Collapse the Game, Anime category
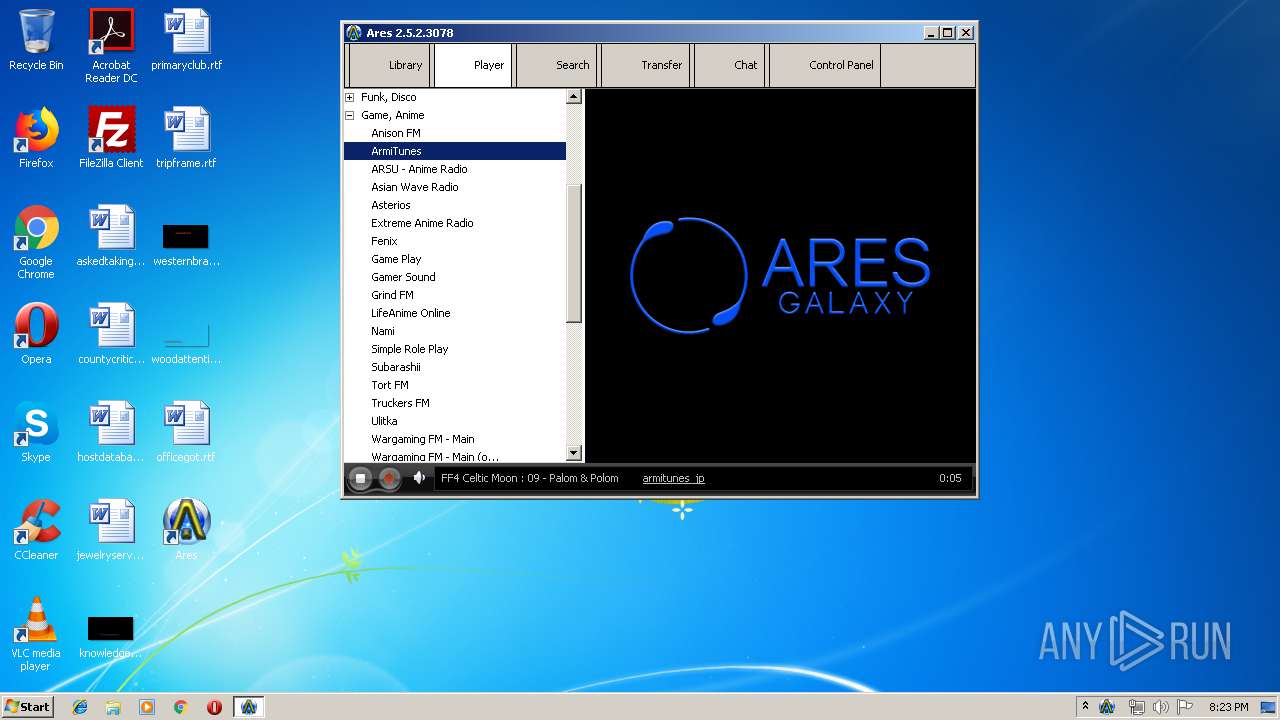Image resolution: width=1280 pixels, height=720 pixels. pos(349,115)
